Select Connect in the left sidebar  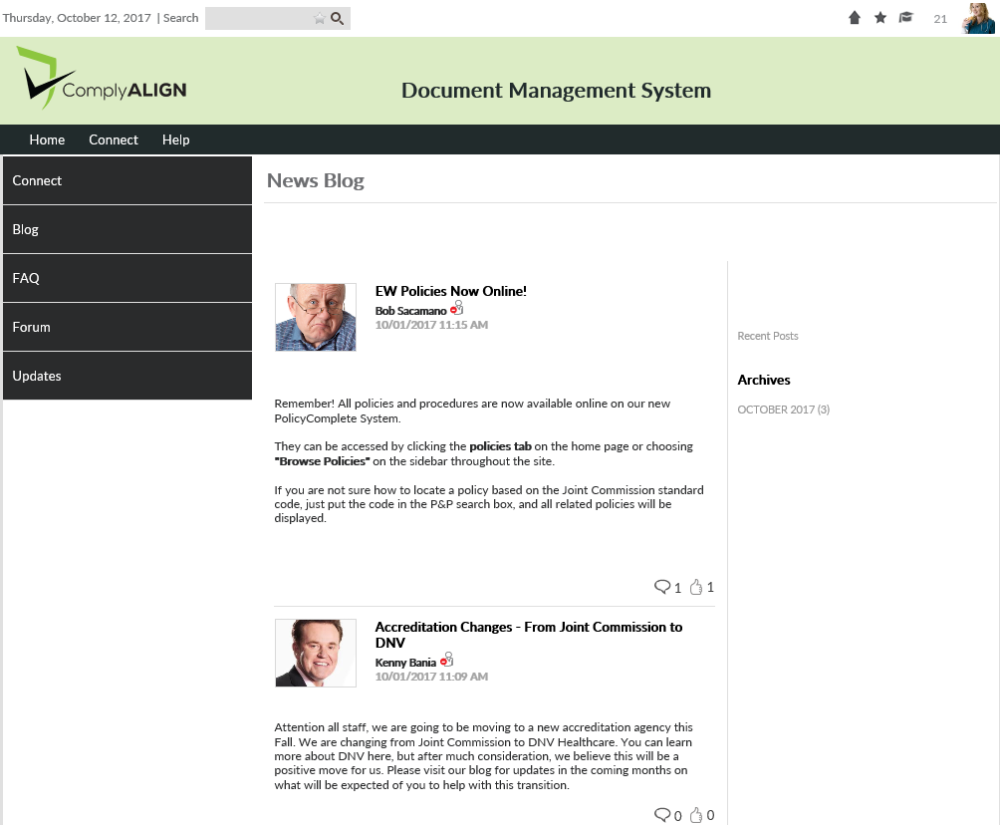[128, 180]
